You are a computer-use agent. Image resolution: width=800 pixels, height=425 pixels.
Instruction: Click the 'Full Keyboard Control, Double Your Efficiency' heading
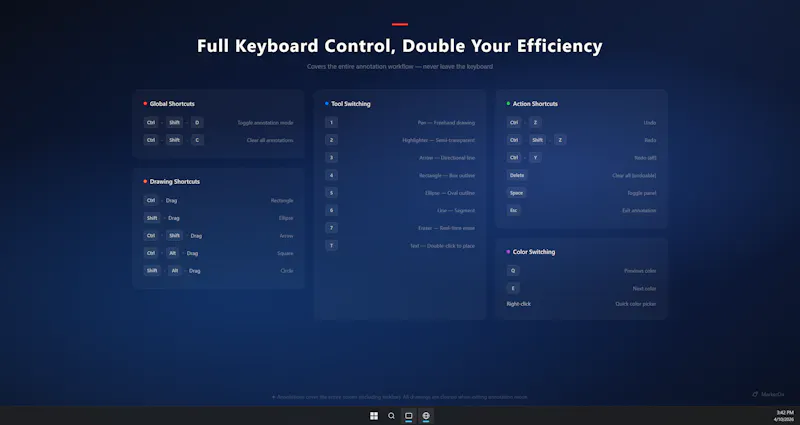point(399,46)
